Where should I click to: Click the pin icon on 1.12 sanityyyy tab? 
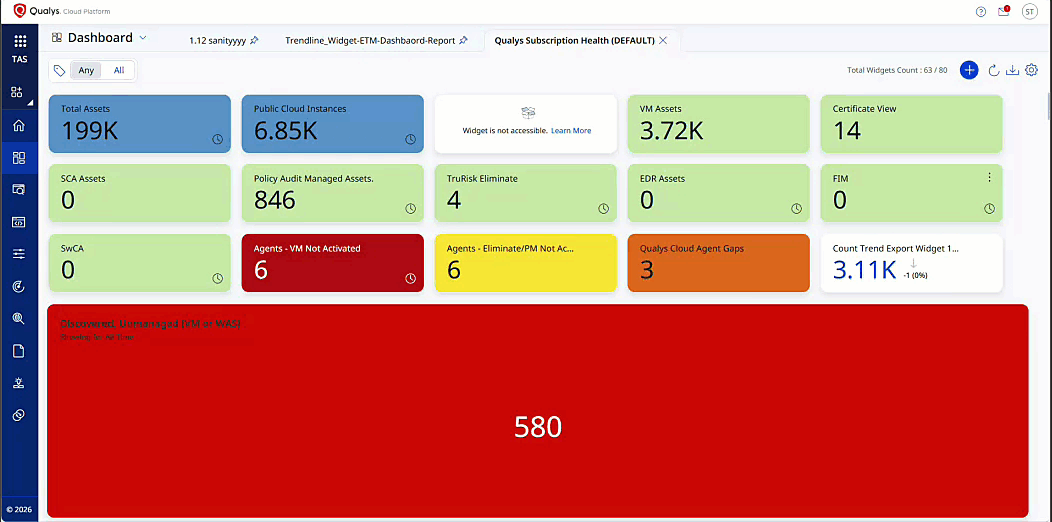254,41
